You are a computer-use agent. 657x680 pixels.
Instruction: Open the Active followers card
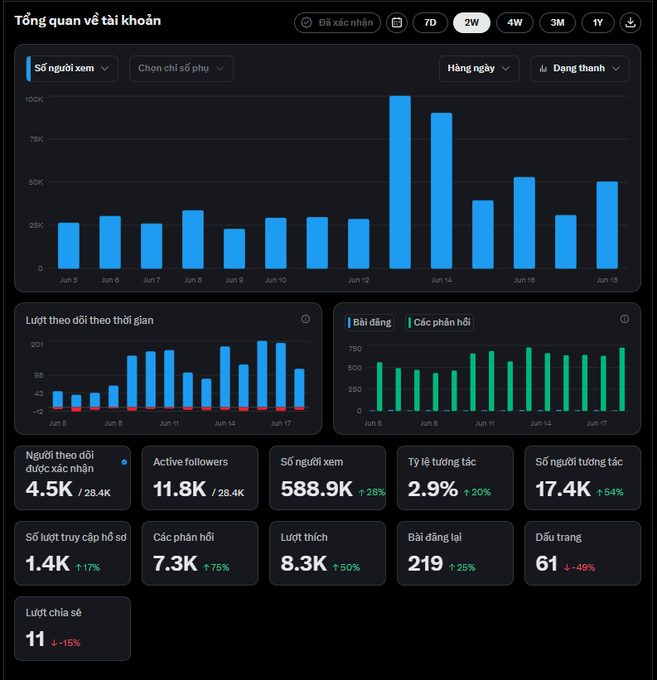click(x=200, y=478)
